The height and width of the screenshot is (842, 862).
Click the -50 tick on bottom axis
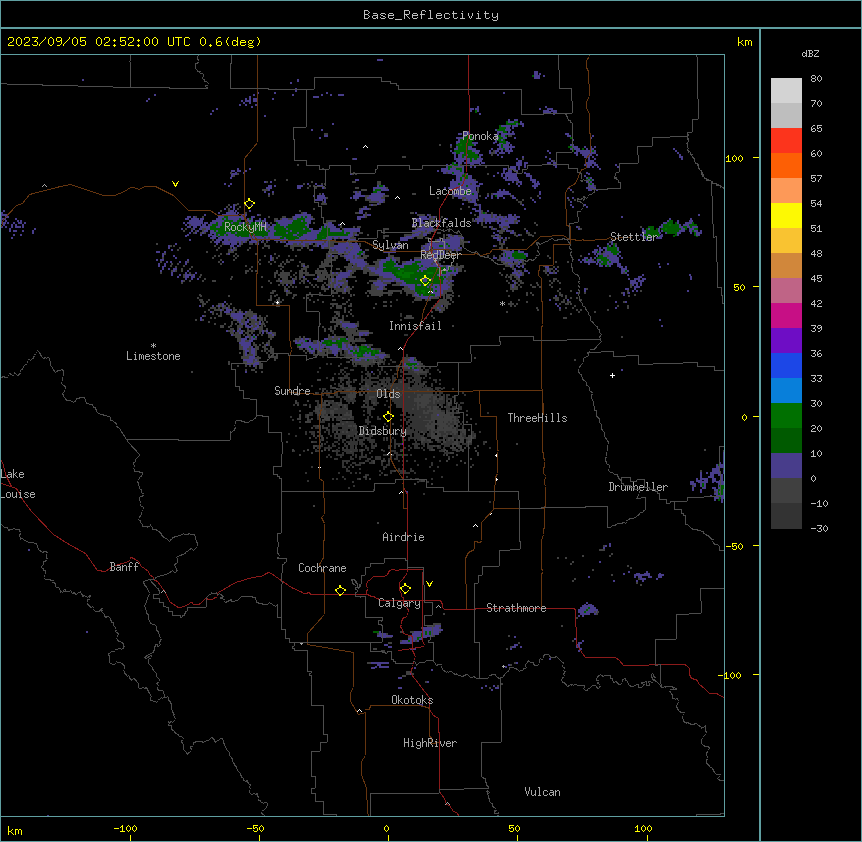pos(255,828)
